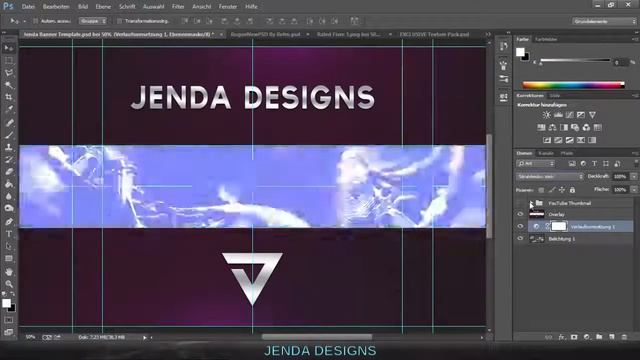640x360 pixels.
Task: Open the Fläche fill dropdown arrow
Action: pyautogui.click(x=633, y=190)
